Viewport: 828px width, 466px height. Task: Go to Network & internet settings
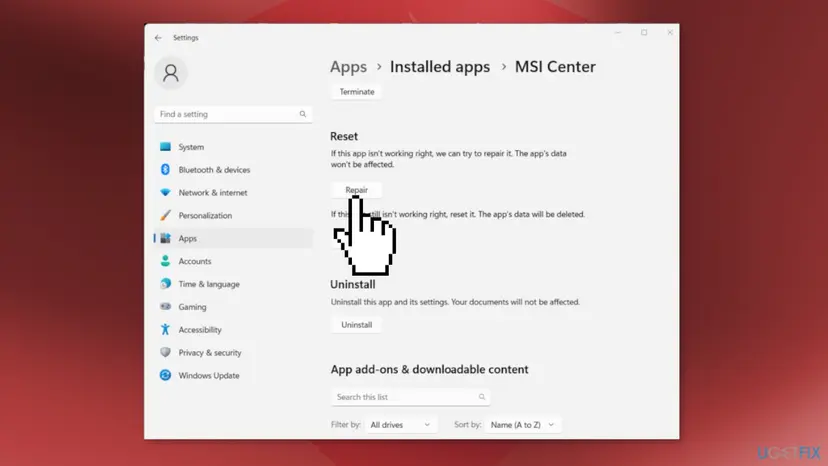click(233, 192)
